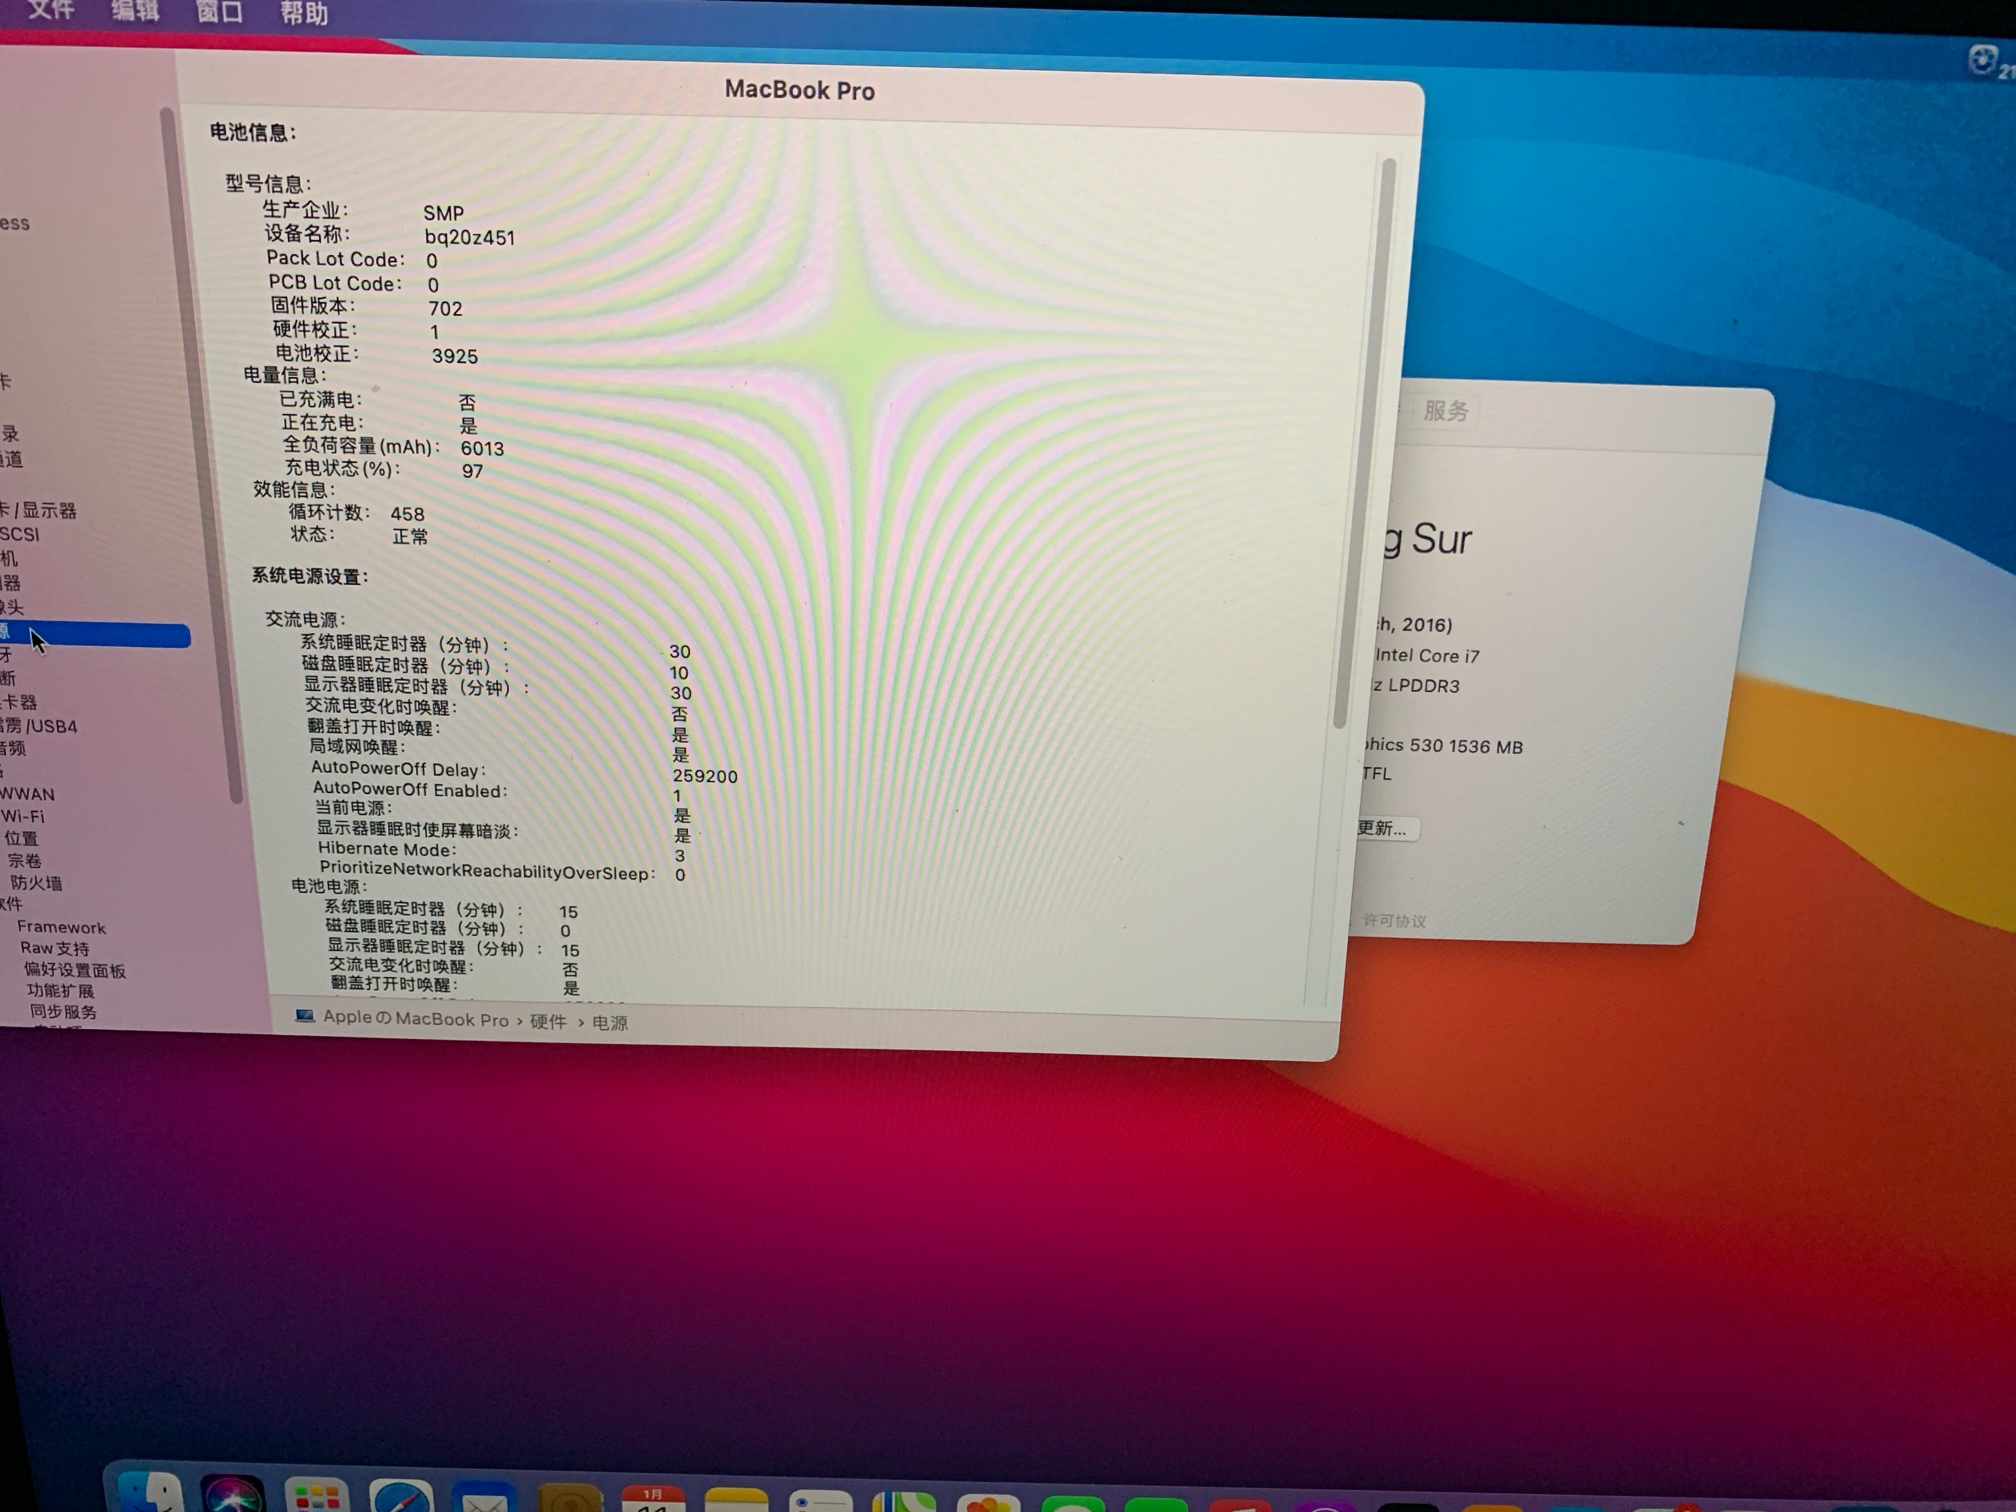
Task: Open the 帮助 menu
Action: [304, 13]
